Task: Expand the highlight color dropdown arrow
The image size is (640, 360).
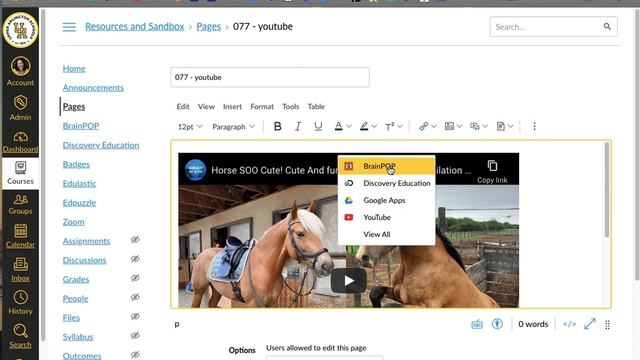Action: 374,127
